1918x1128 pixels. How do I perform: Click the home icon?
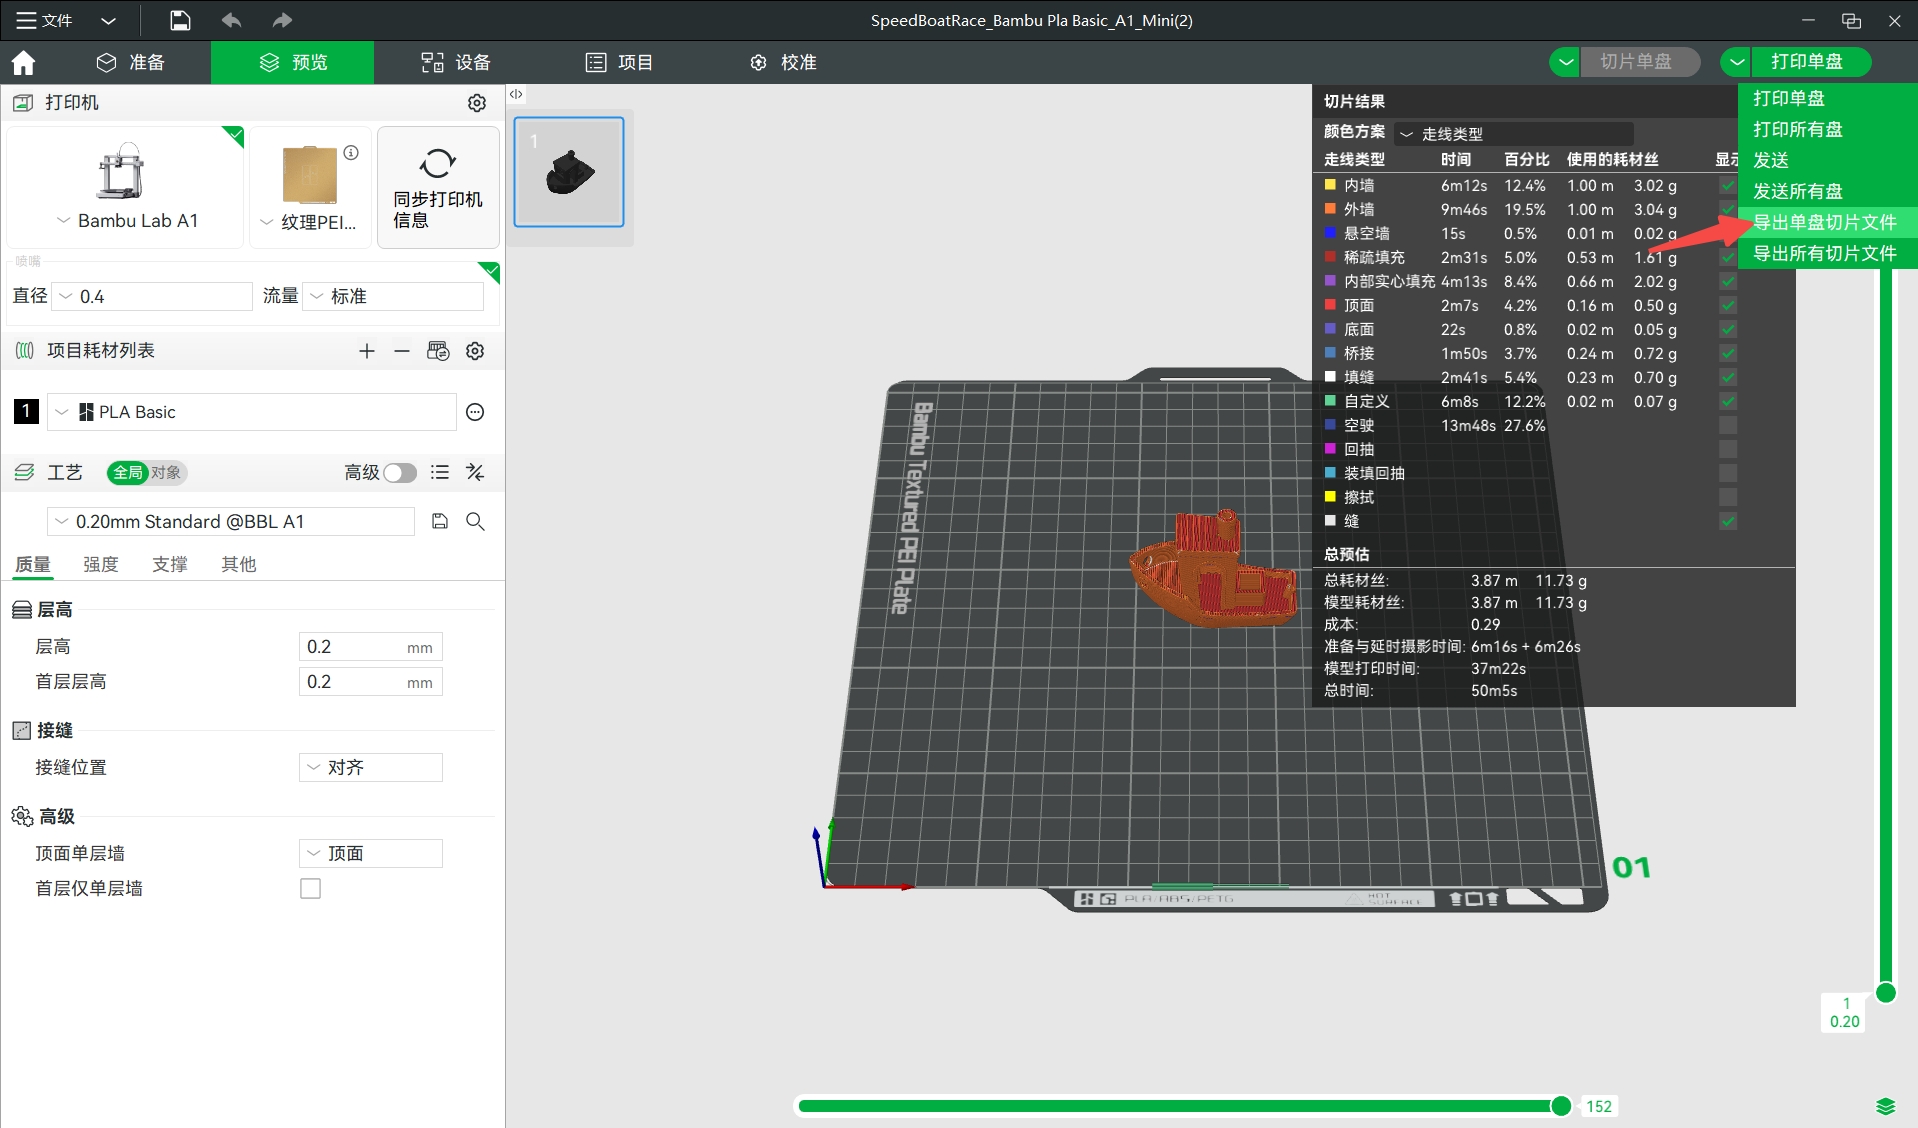tap(23, 62)
